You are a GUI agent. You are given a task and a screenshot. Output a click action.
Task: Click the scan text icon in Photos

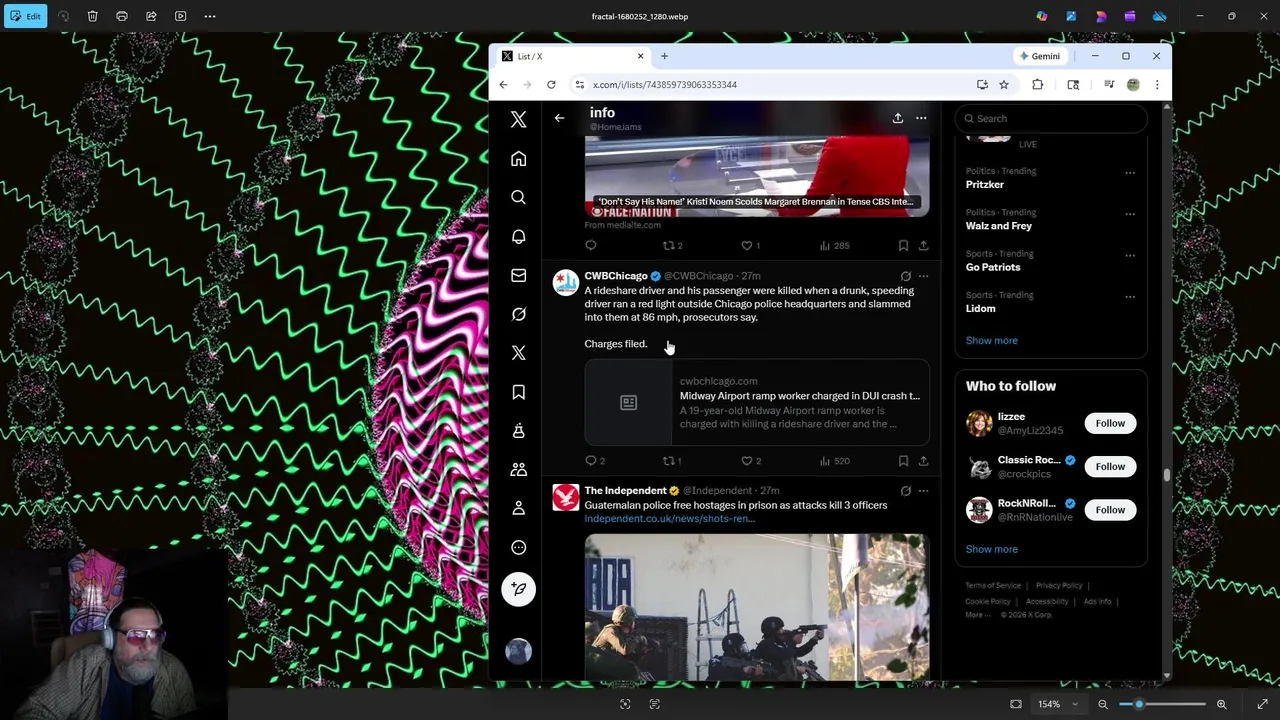pos(654,704)
